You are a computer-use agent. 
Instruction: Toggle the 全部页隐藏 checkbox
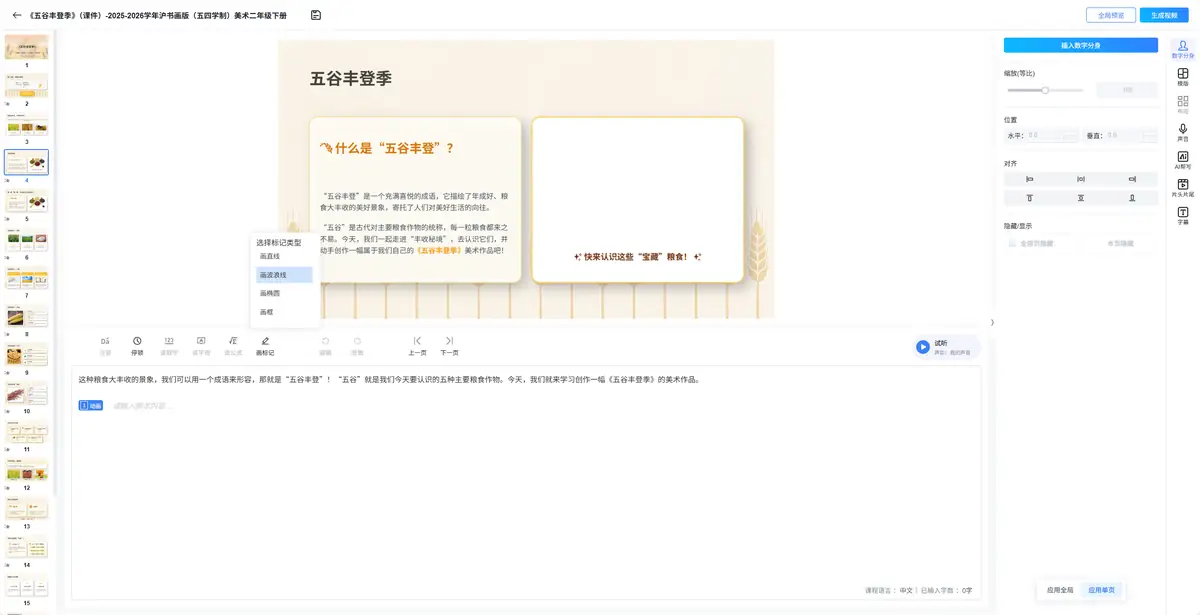pyautogui.click(x=1012, y=243)
